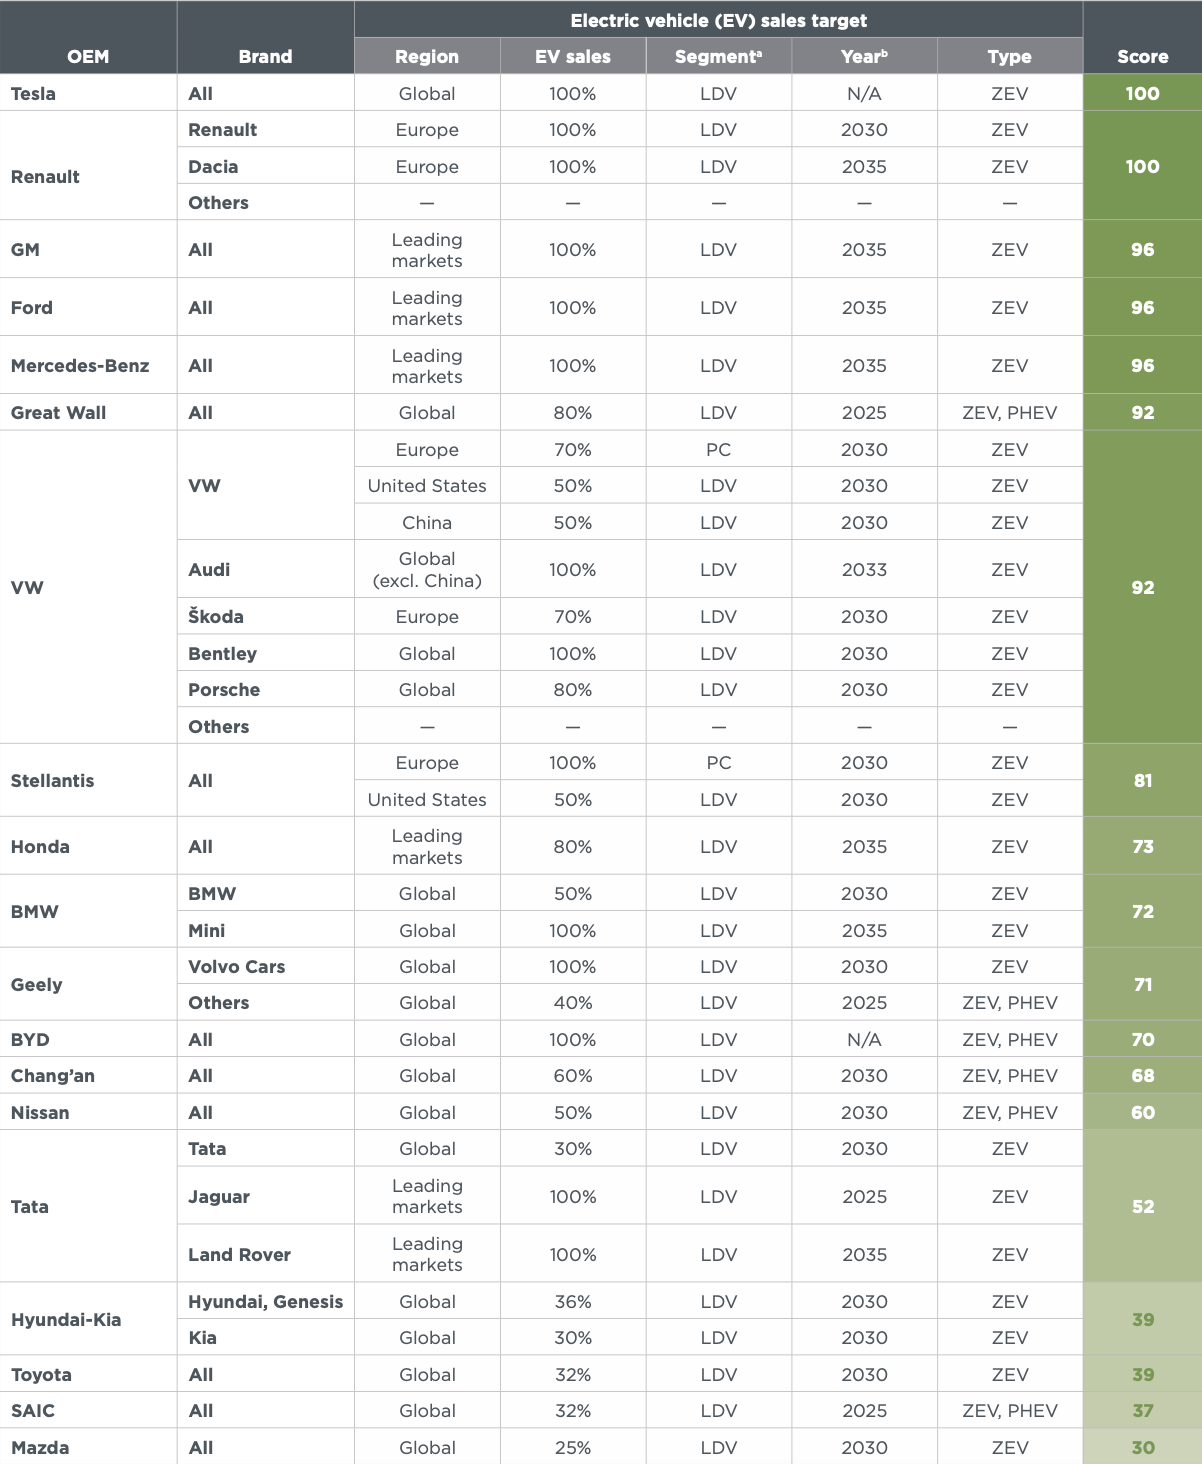Click the Stellantis OEM cell
This screenshot has width=1202, height=1464.
[x=52, y=781]
